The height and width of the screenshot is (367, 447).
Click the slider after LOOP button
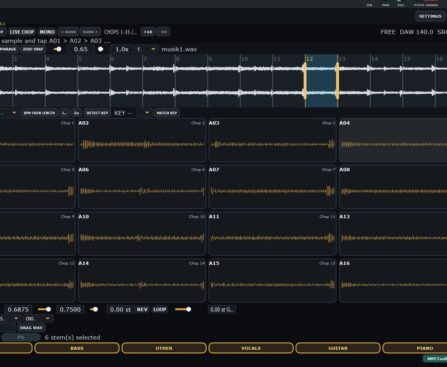click(x=183, y=310)
